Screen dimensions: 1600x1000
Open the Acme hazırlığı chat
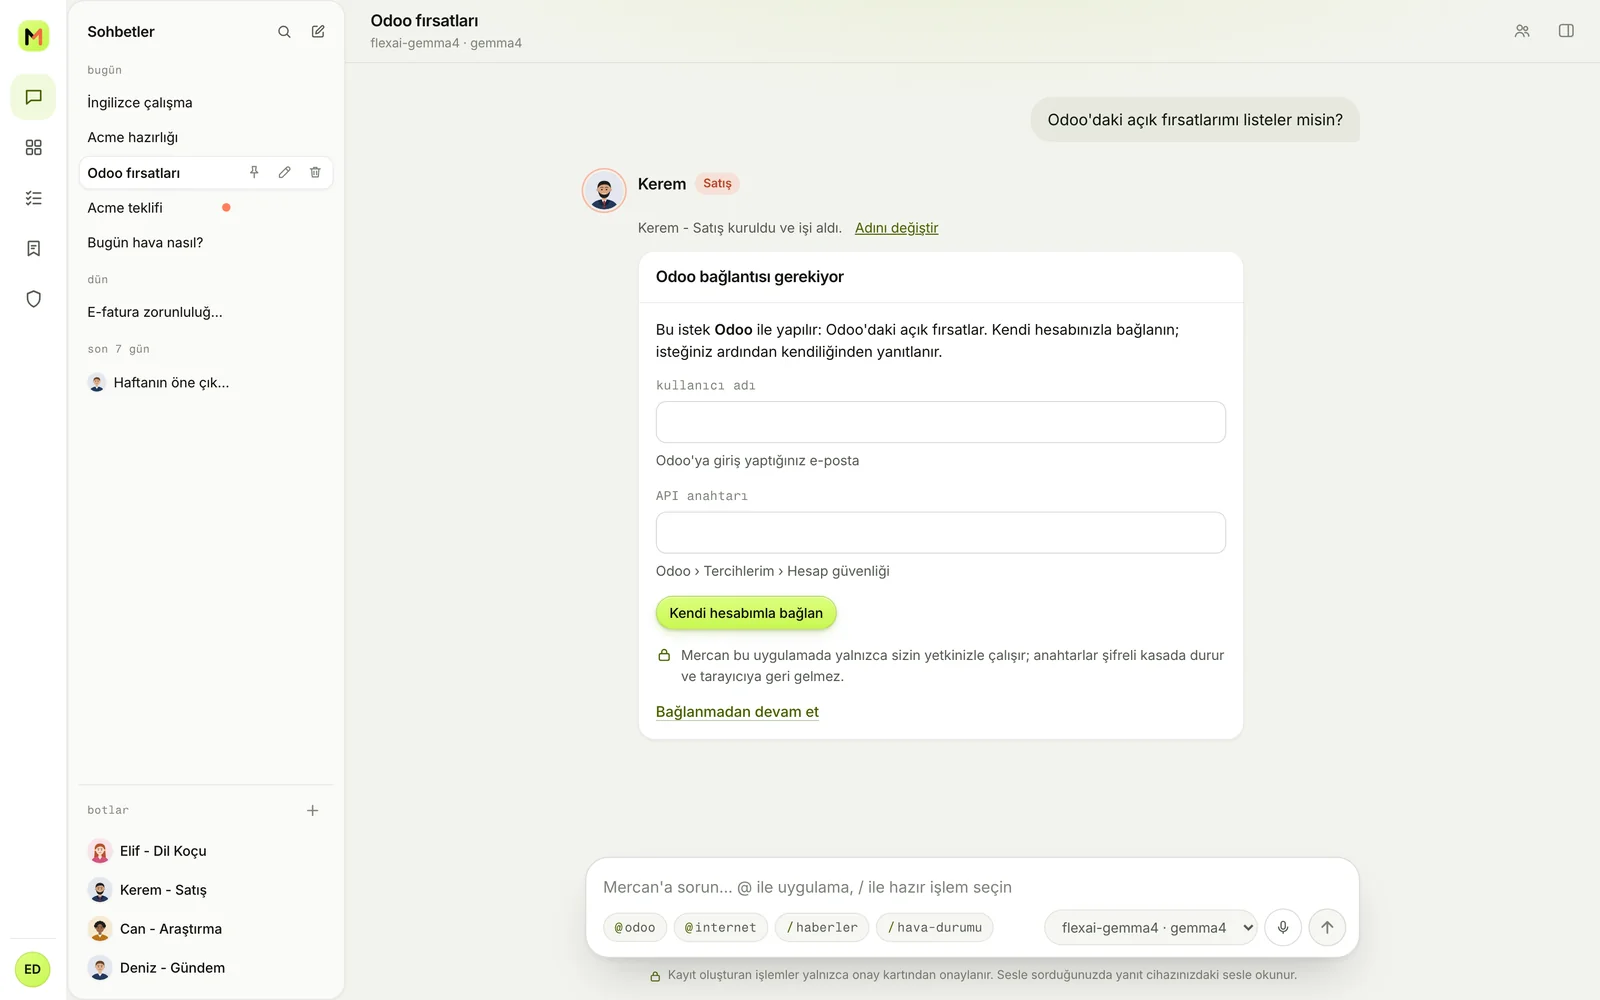click(205, 138)
